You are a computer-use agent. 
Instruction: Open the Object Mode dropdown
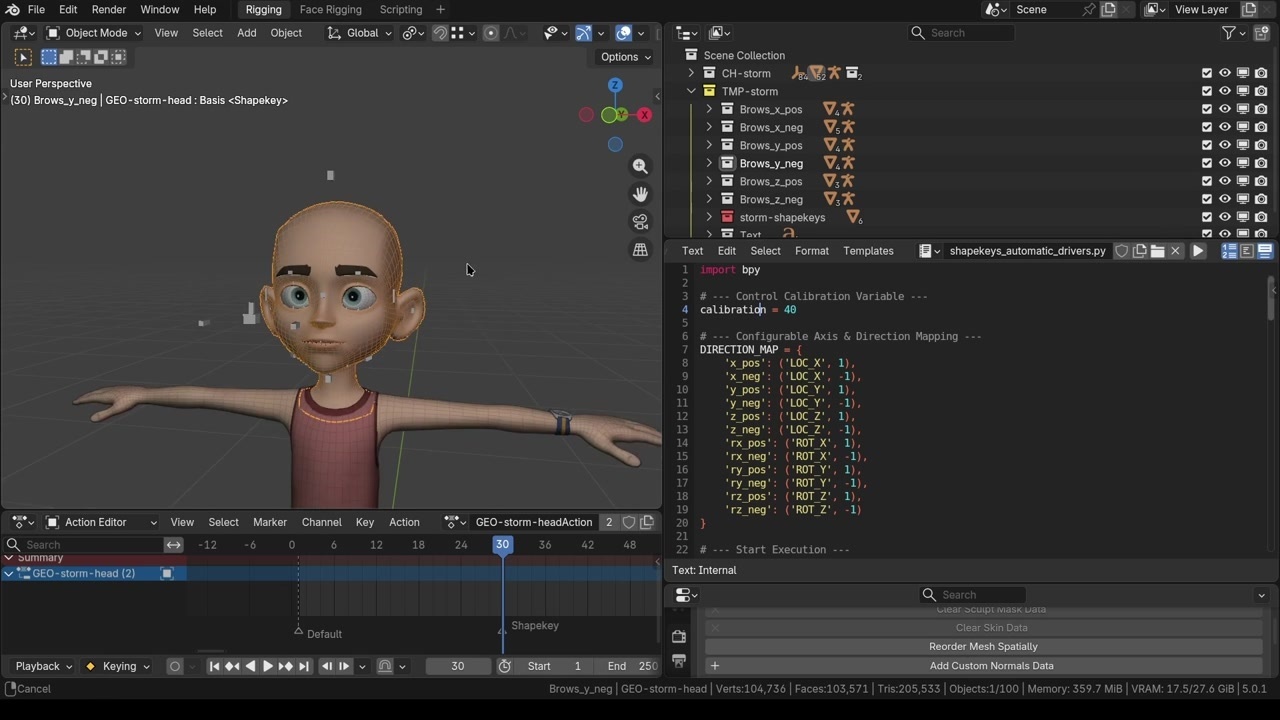point(95,33)
